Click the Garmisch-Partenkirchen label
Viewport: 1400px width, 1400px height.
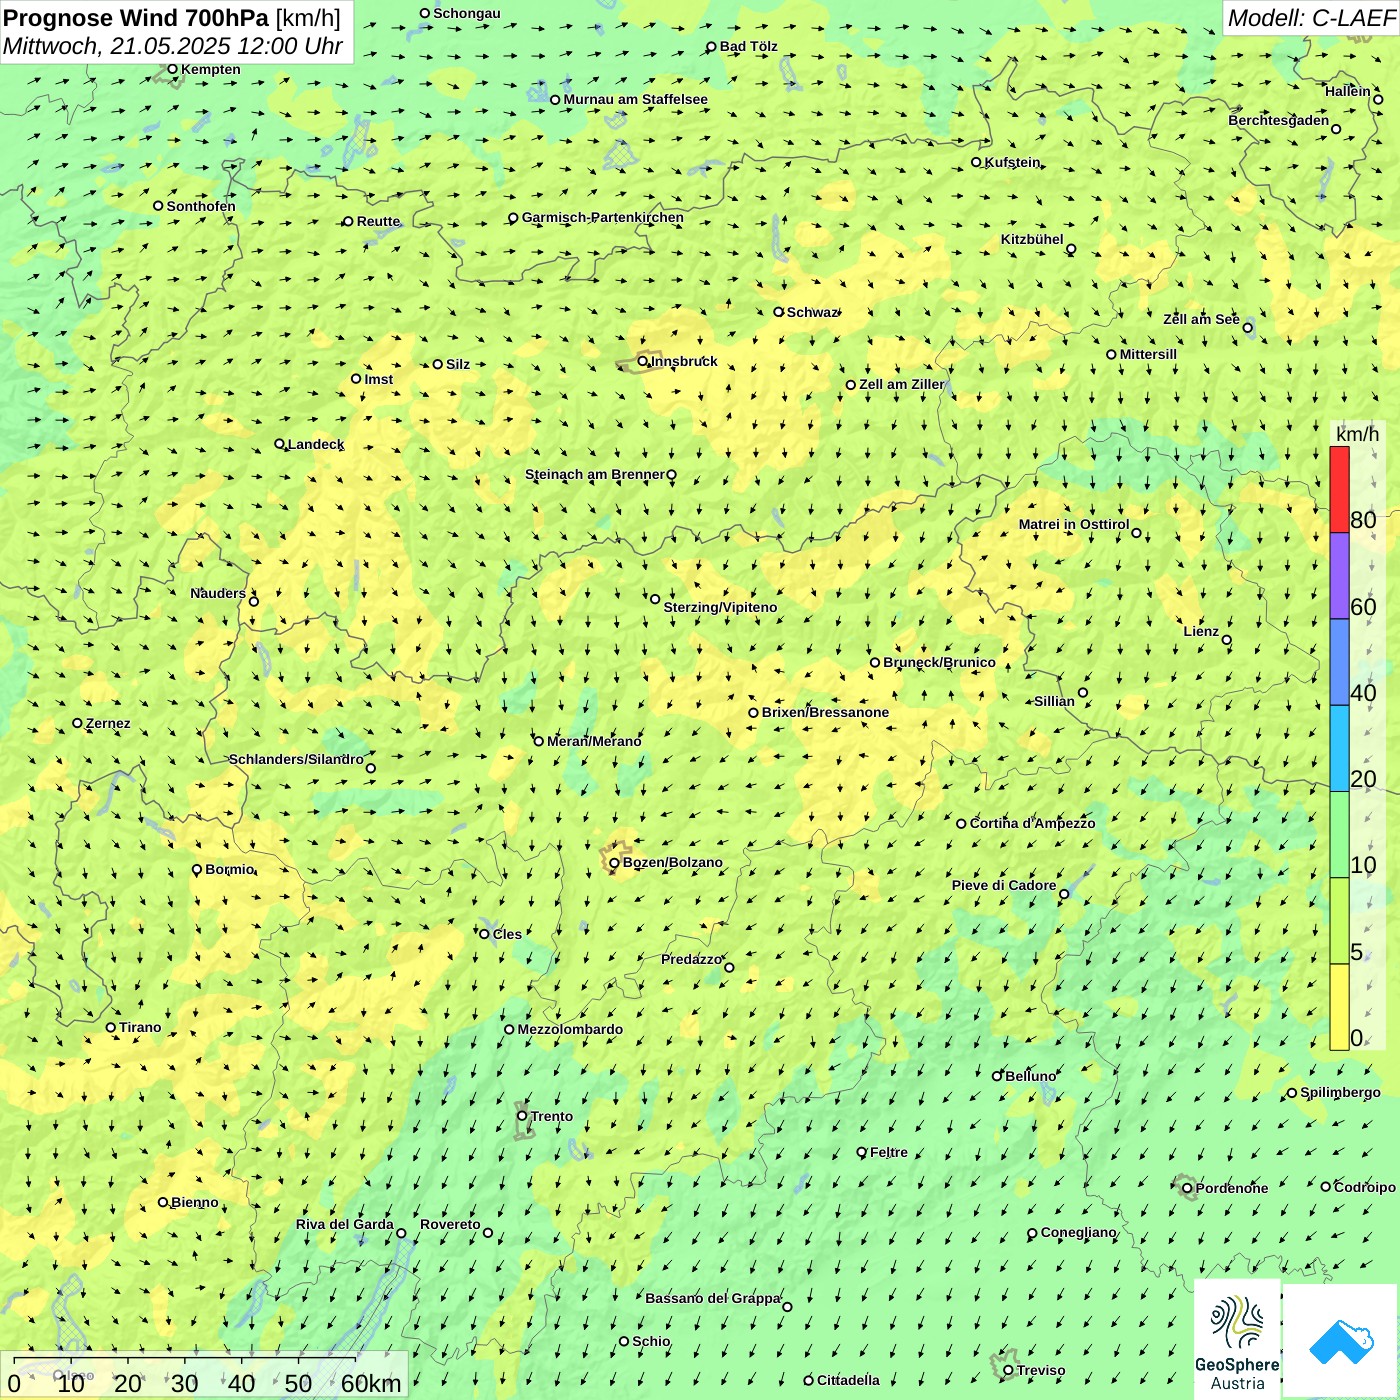pos(603,217)
